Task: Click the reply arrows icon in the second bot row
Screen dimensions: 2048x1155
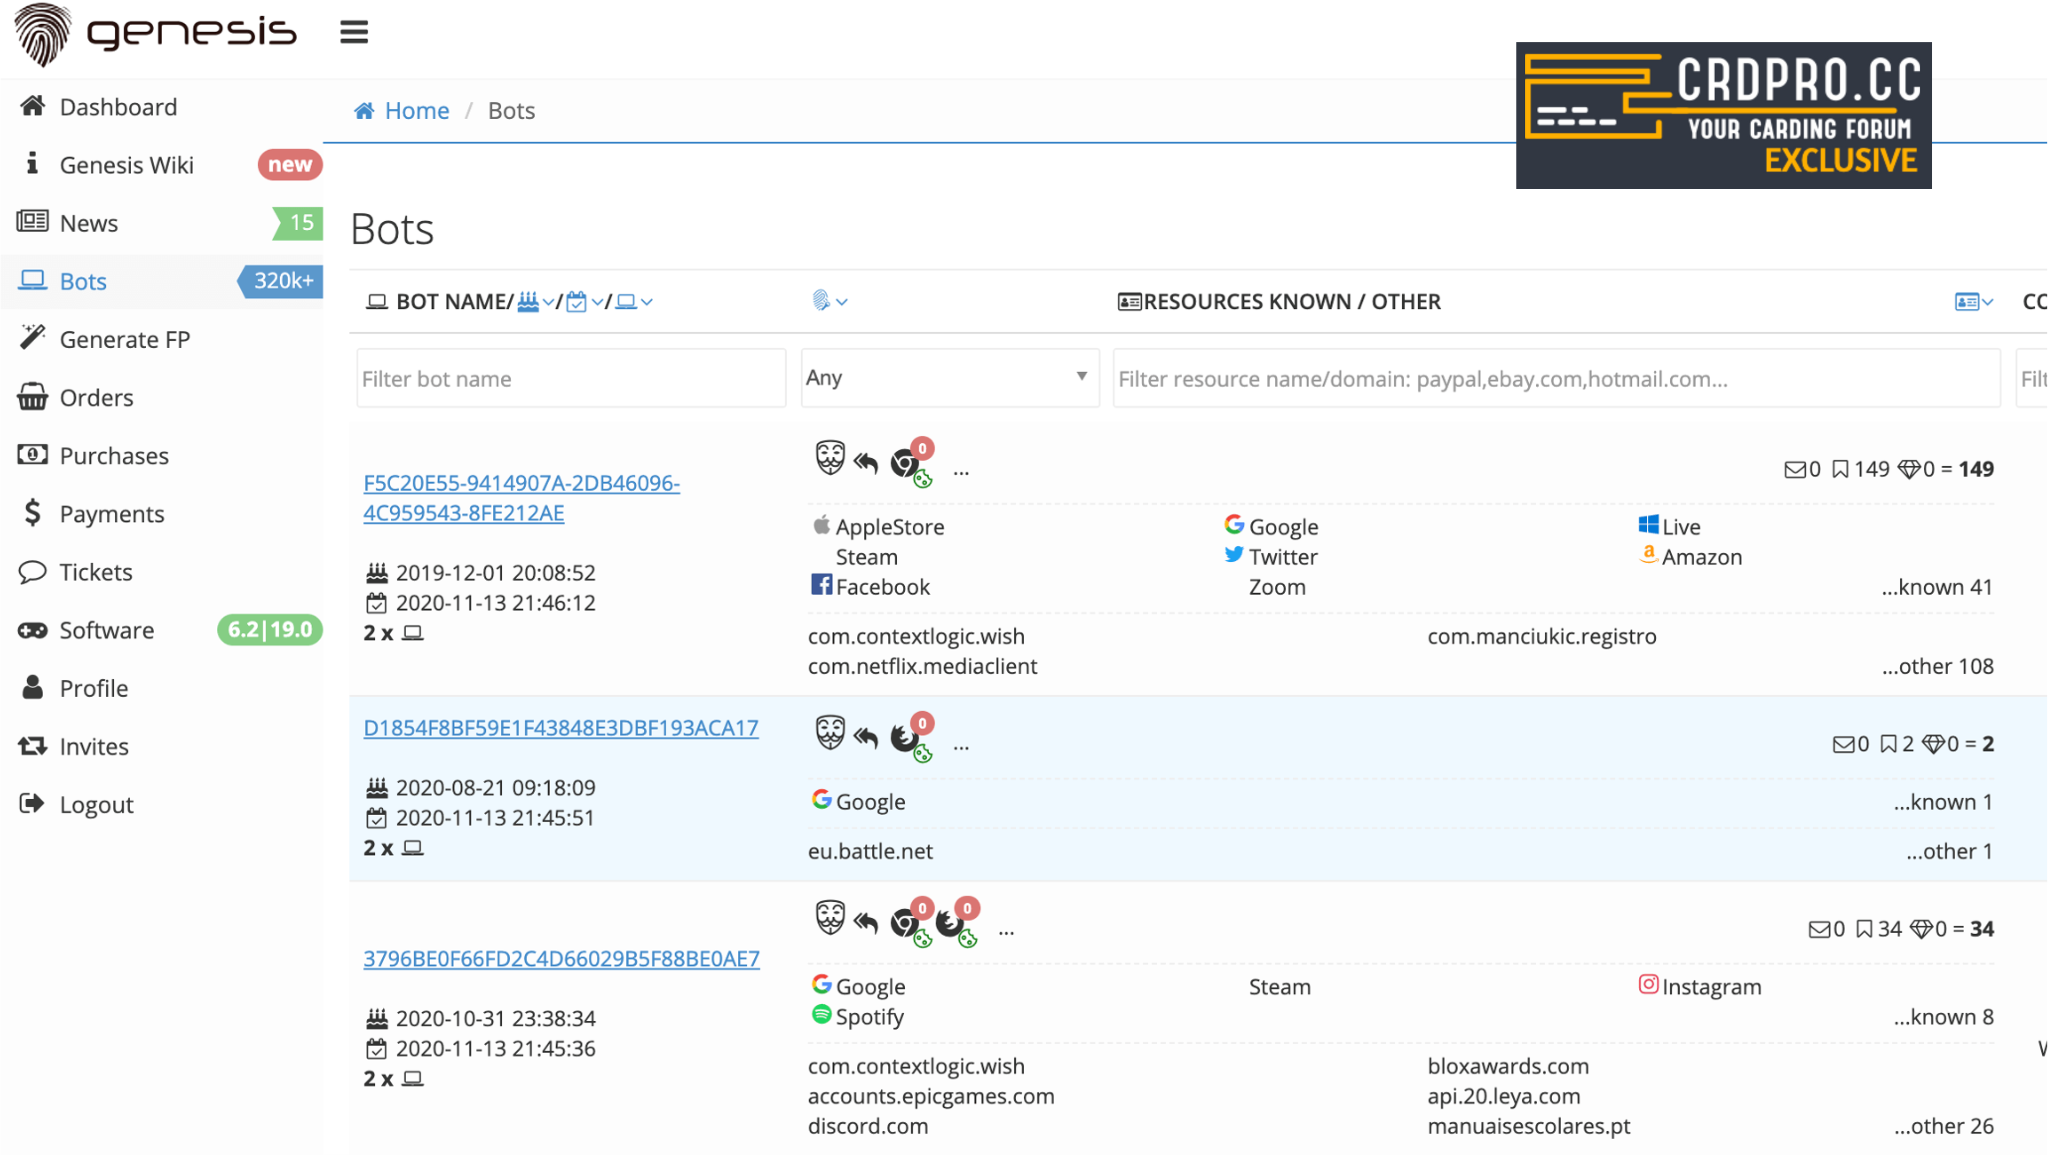Action: click(866, 738)
